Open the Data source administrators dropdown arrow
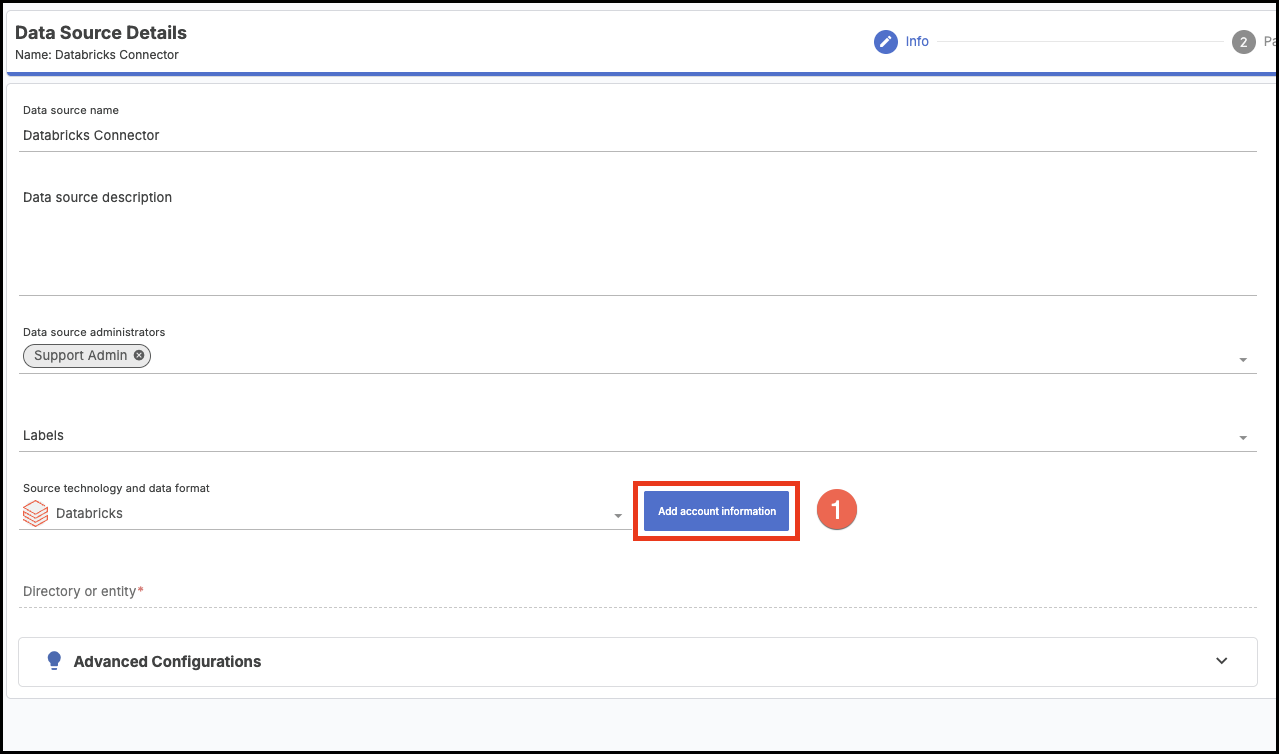Viewport: 1279px width, 754px height. (x=1243, y=360)
